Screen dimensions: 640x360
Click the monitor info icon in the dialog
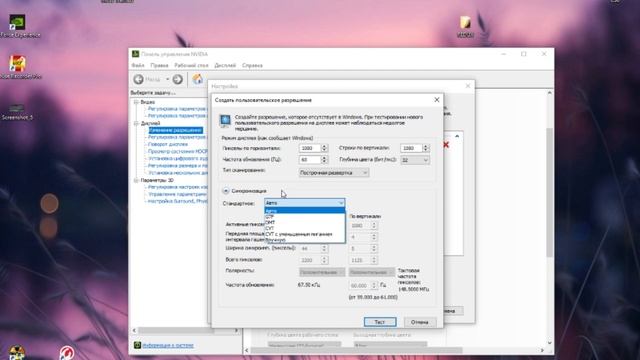[x=225, y=121]
